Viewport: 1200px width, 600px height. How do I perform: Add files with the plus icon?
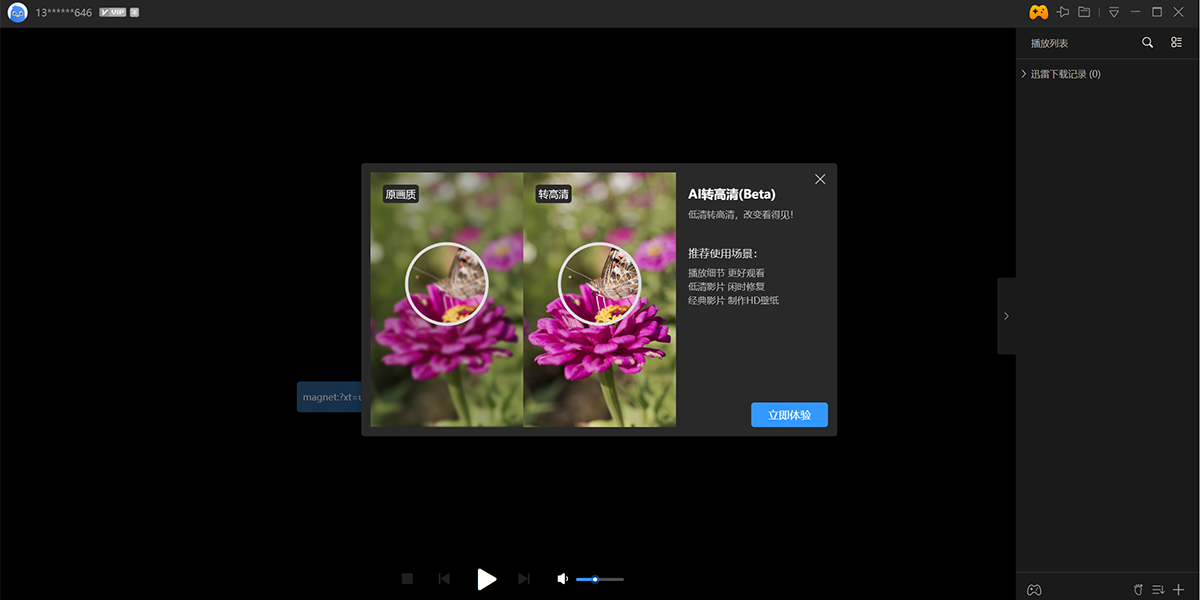(x=1179, y=590)
